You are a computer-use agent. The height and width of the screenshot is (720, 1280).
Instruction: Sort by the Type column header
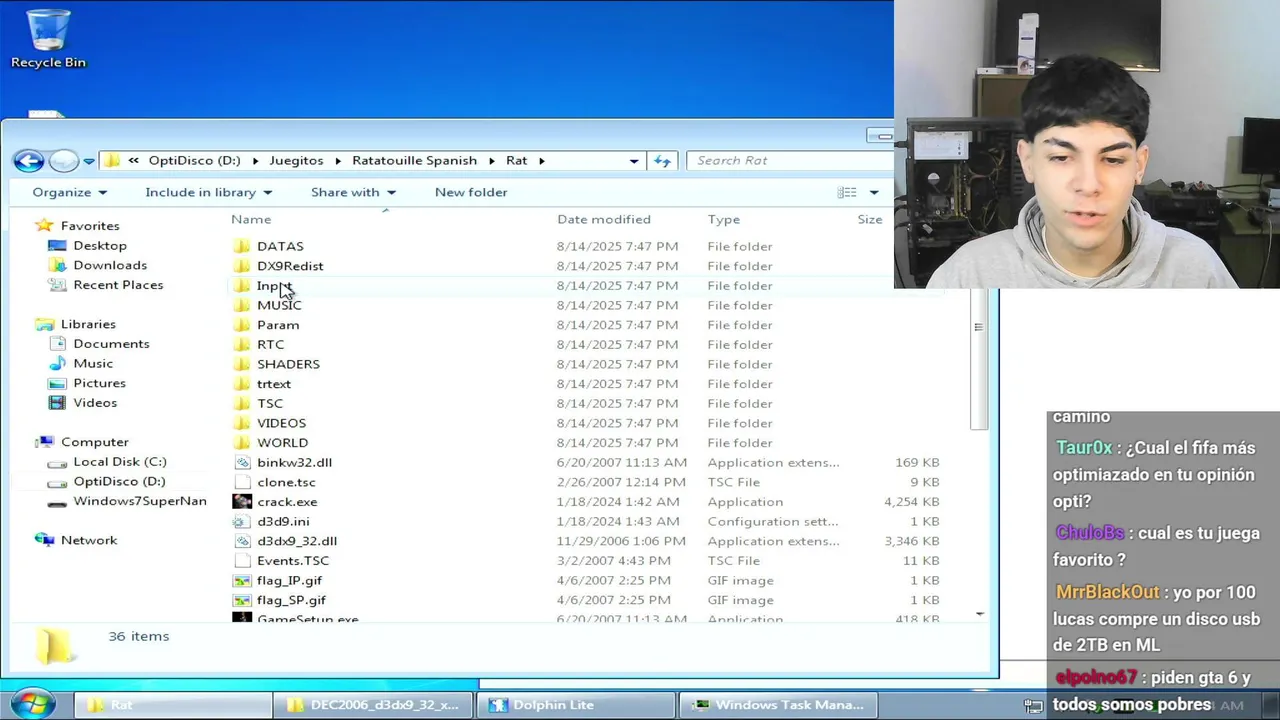[x=724, y=219]
